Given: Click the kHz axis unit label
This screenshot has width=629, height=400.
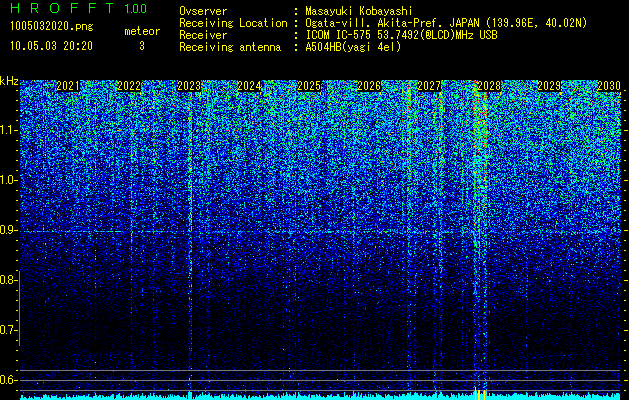Looking at the screenshot, I should 9,81.
